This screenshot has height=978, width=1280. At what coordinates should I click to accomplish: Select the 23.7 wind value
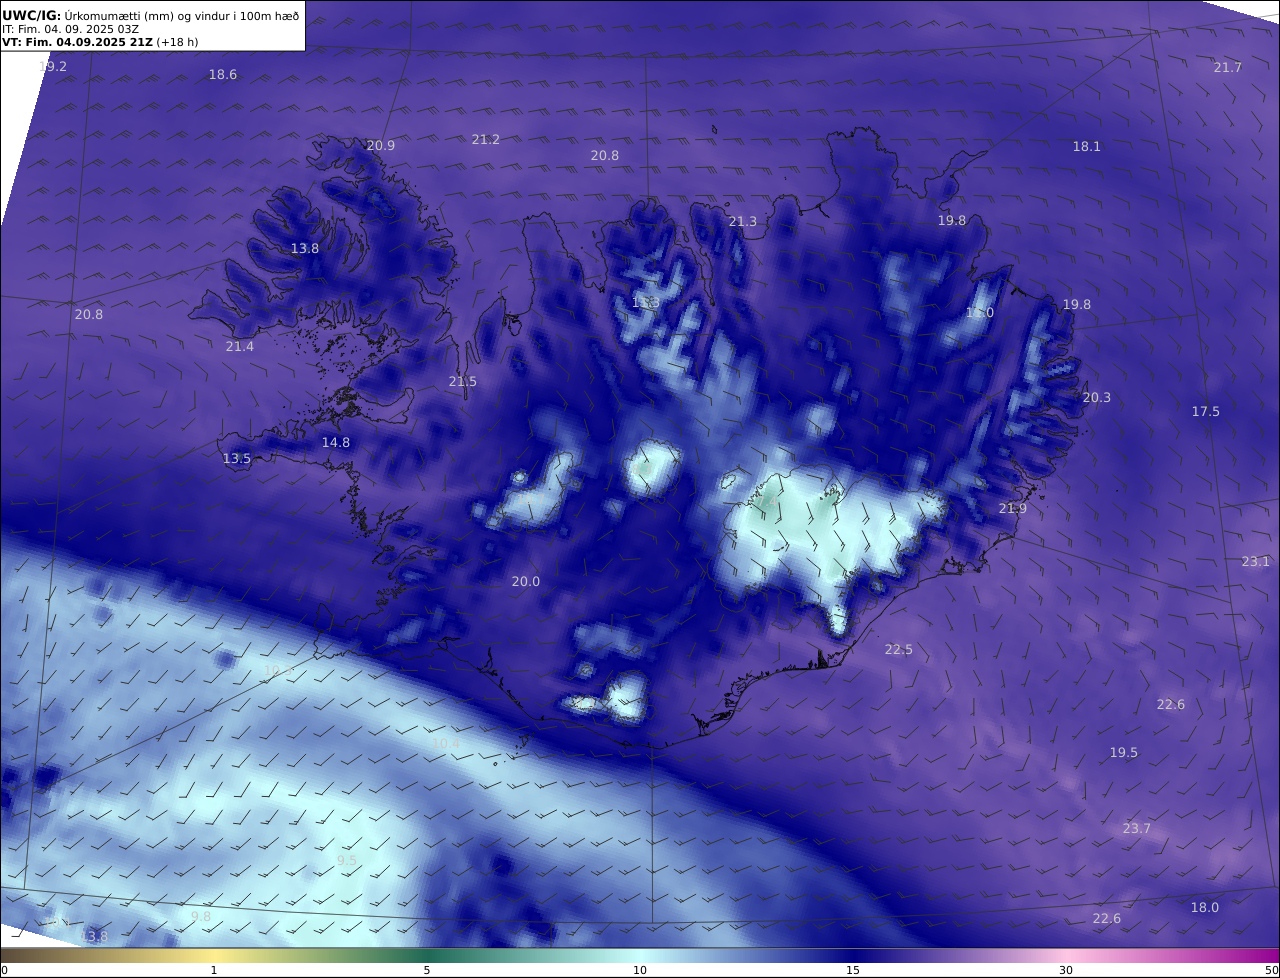pyautogui.click(x=1136, y=829)
